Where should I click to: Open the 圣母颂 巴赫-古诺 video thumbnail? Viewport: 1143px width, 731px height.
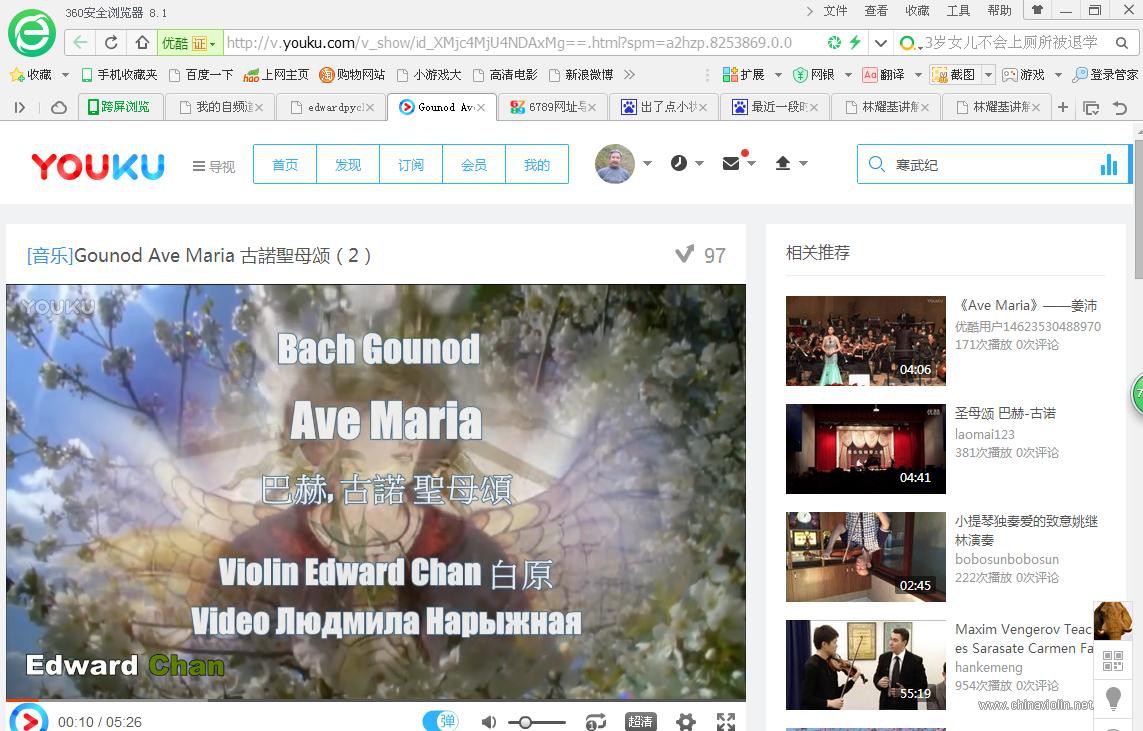[x=865, y=448]
